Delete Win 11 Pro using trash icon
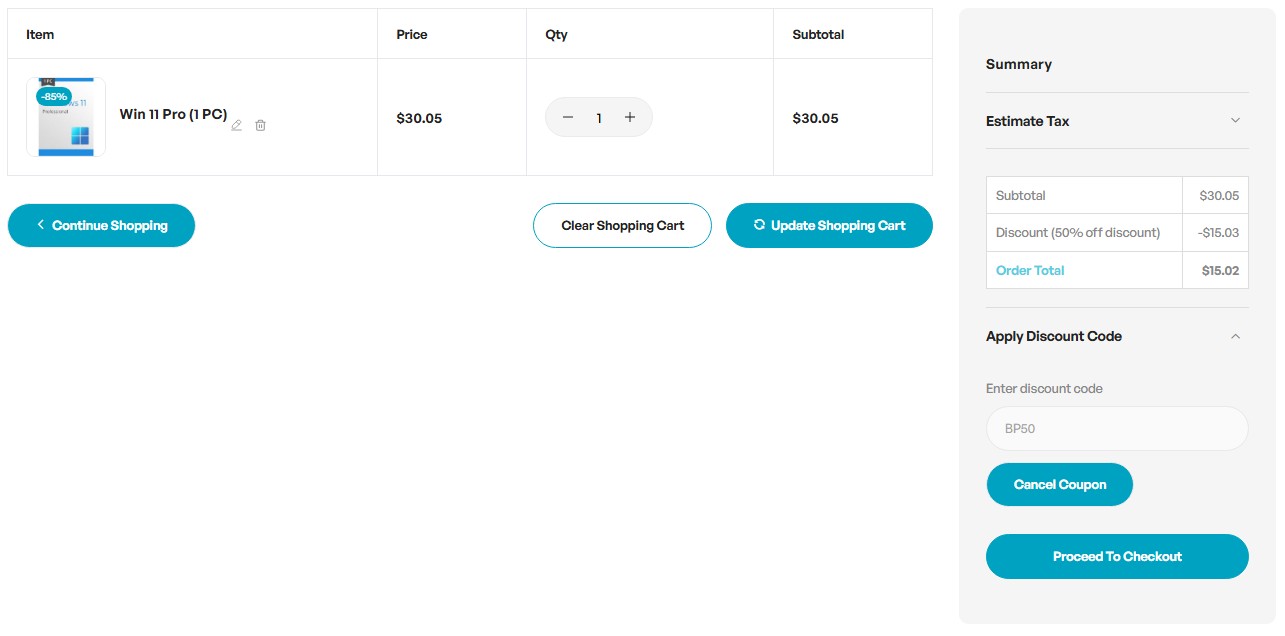The image size is (1285, 636). [x=260, y=126]
